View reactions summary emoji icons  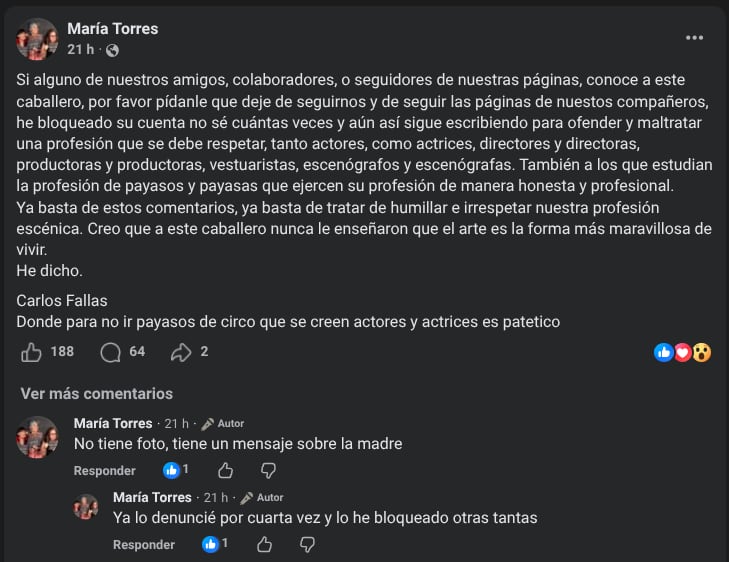click(682, 352)
